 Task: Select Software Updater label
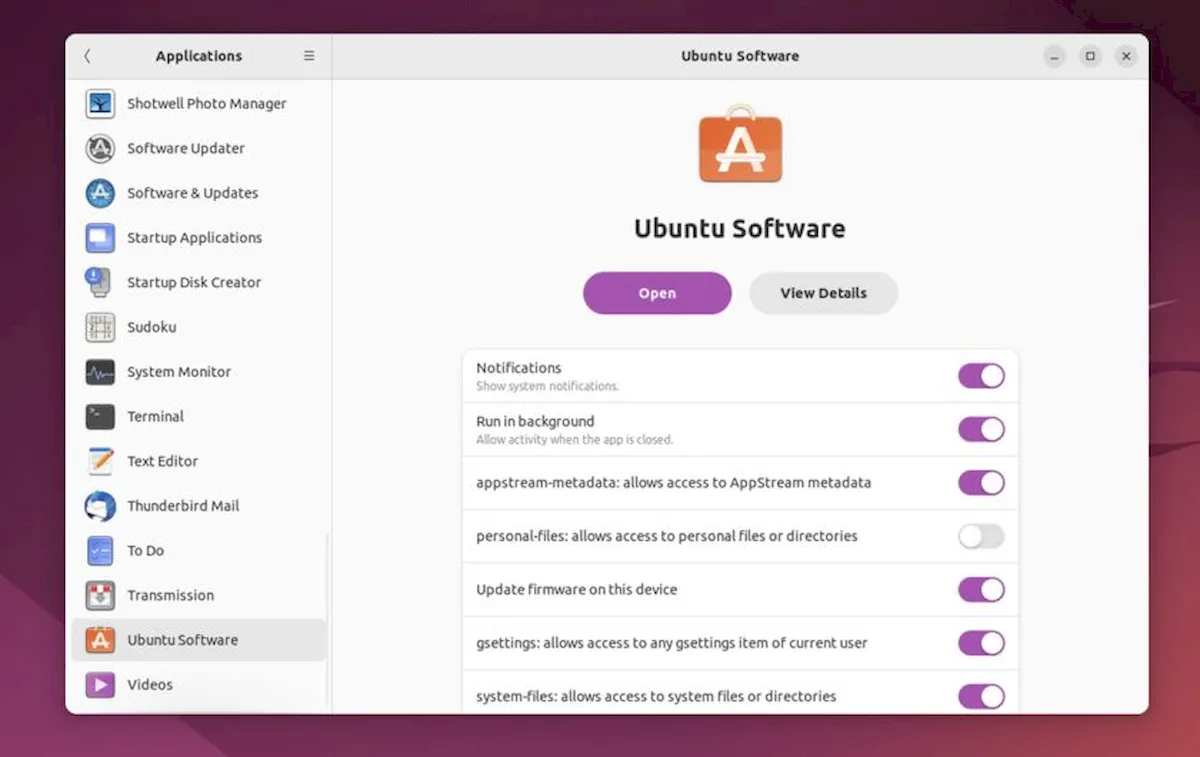point(186,148)
